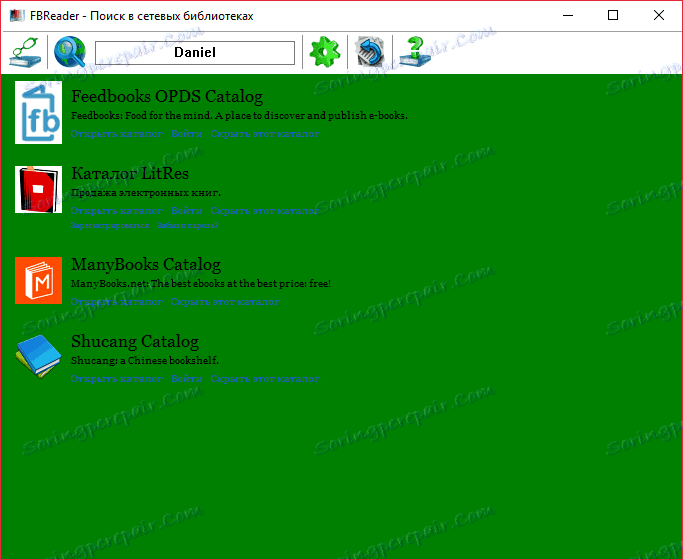
Task: Click the FBReader app icon in title bar
Action: pyautogui.click(x=17, y=16)
